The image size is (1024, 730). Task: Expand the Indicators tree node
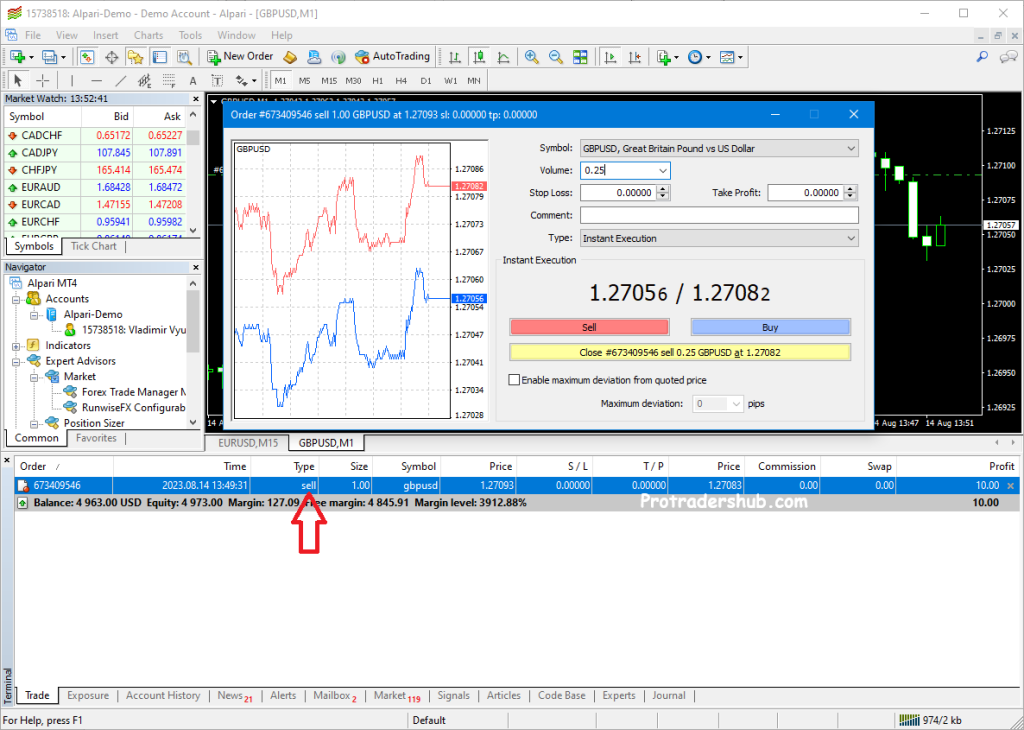pyautogui.click(x=18, y=345)
